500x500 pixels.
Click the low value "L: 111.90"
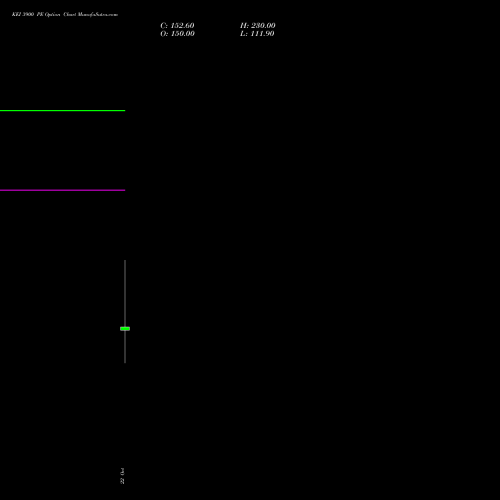[x=257, y=34]
